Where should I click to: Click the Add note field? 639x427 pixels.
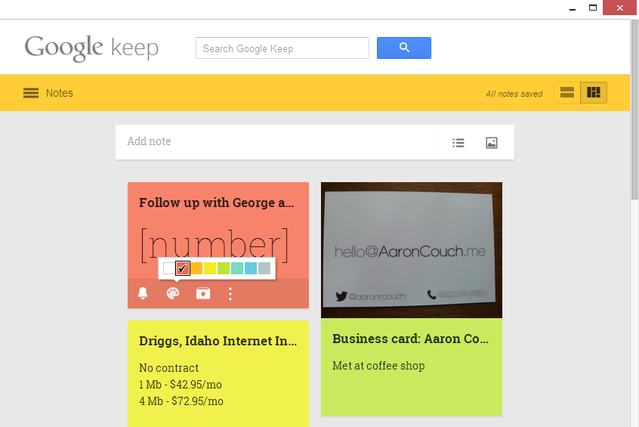[x=275, y=142]
